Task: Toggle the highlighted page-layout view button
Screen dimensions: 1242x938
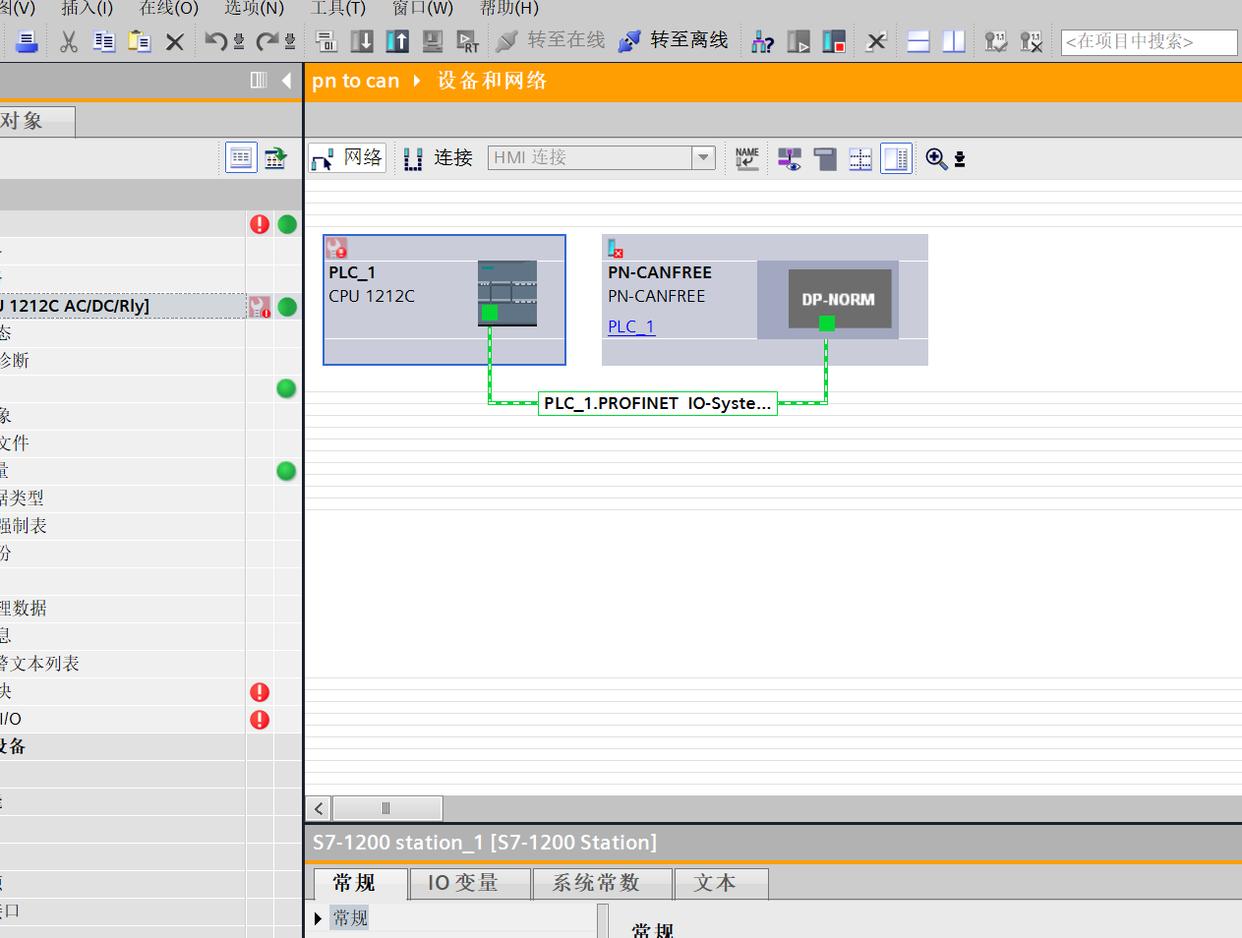Action: pos(896,158)
